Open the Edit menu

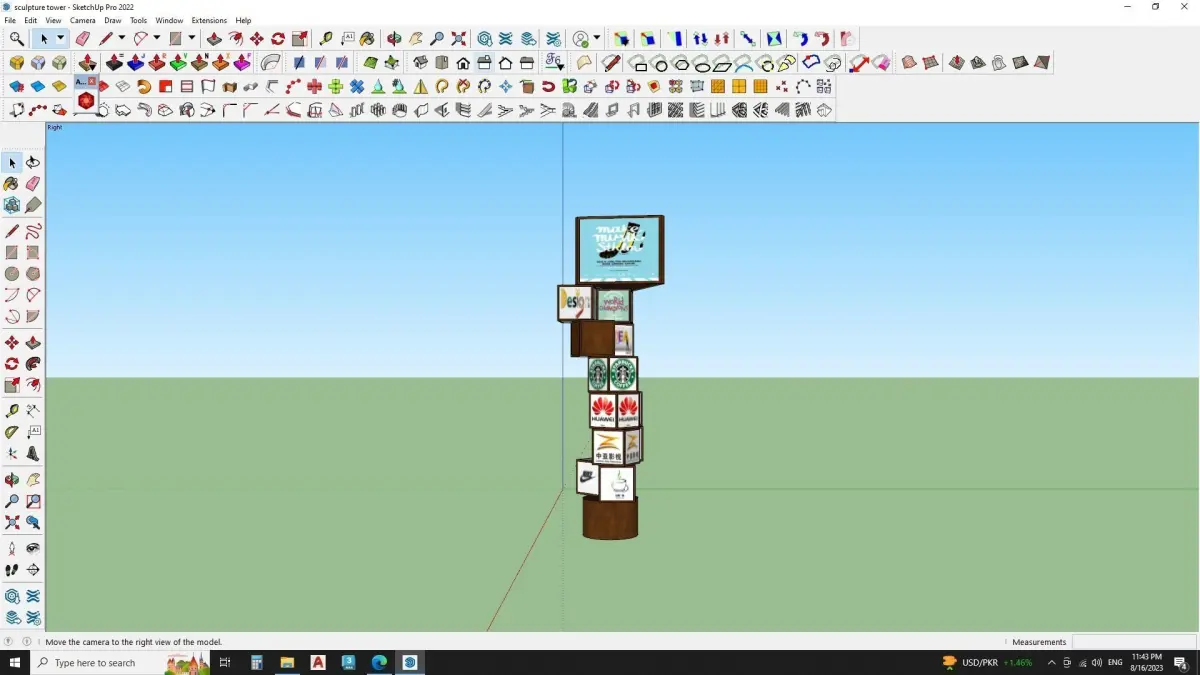tap(31, 20)
